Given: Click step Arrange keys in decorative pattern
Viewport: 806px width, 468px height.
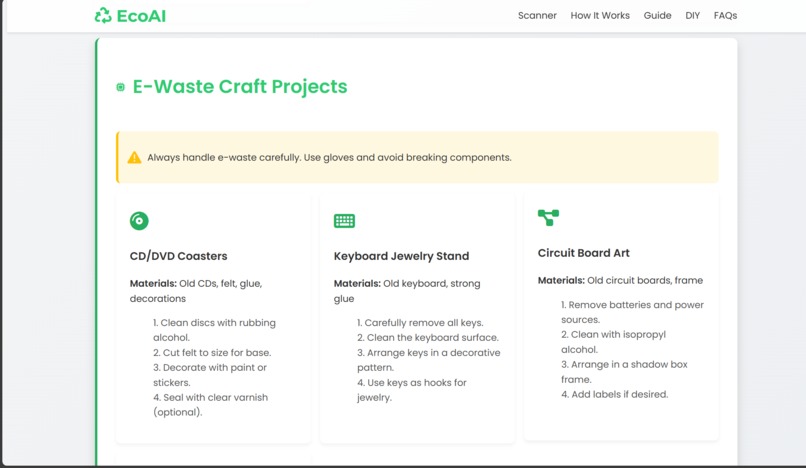Looking at the screenshot, I should pos(429,360).
